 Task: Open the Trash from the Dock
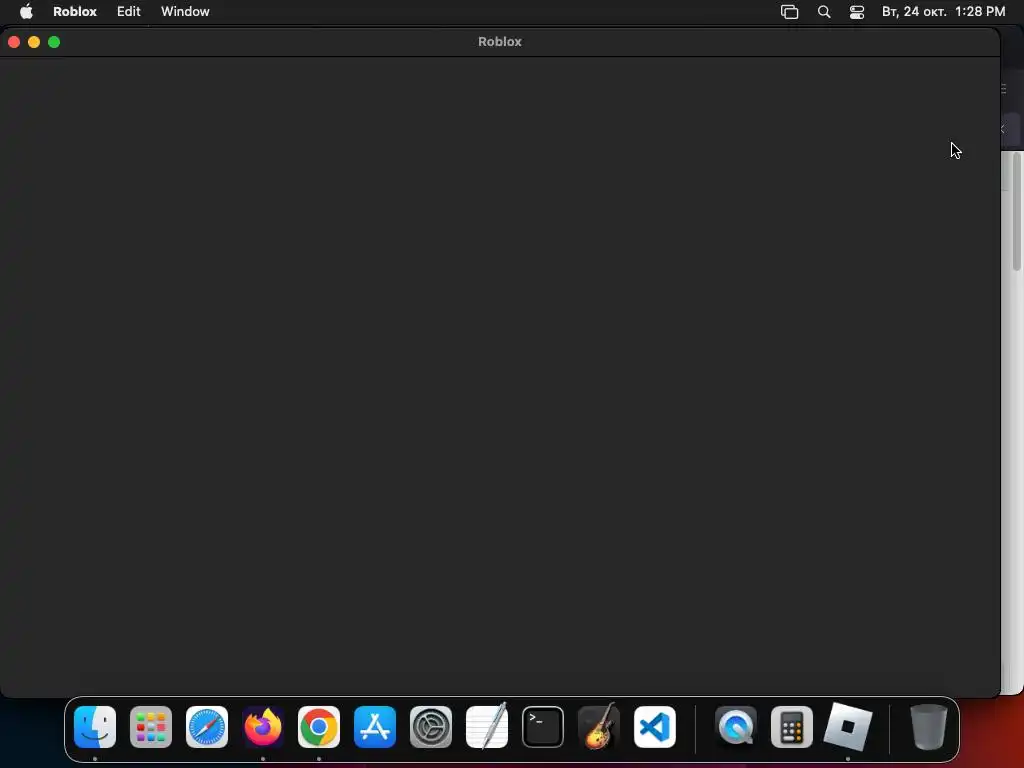tap(929, 727)
